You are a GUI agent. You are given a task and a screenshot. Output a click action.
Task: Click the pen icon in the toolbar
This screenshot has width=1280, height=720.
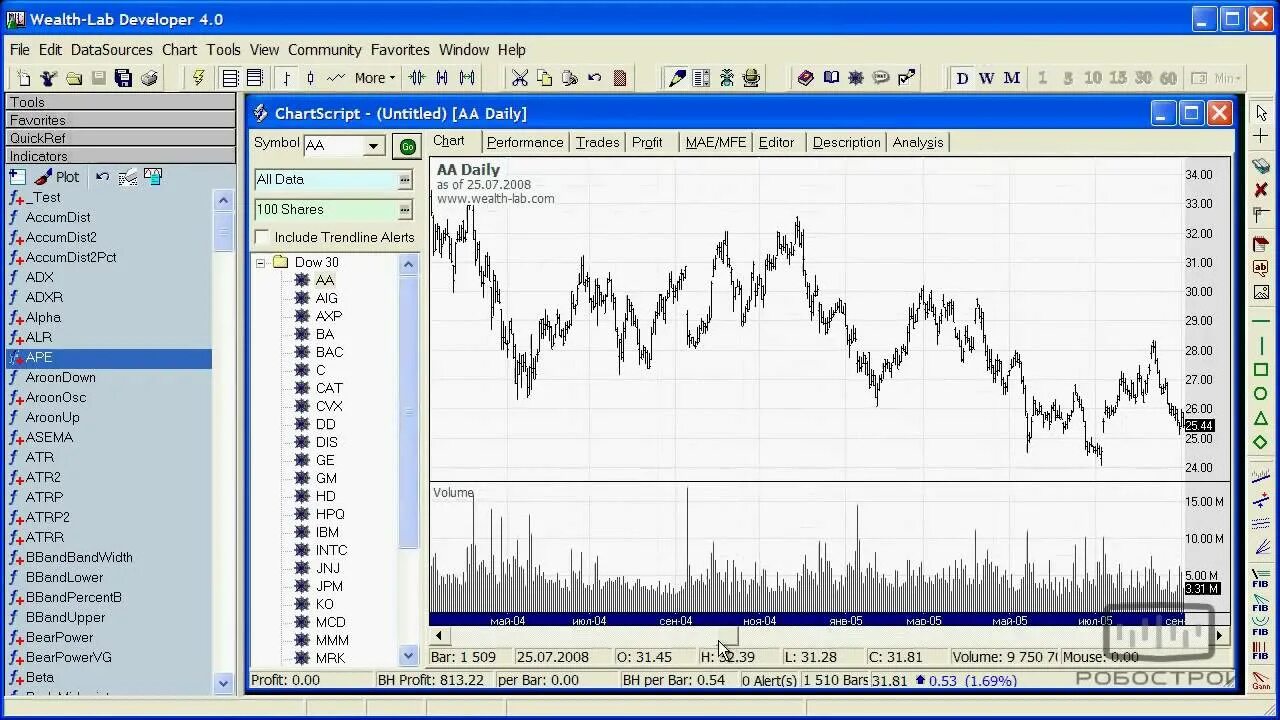pos(677,78)
